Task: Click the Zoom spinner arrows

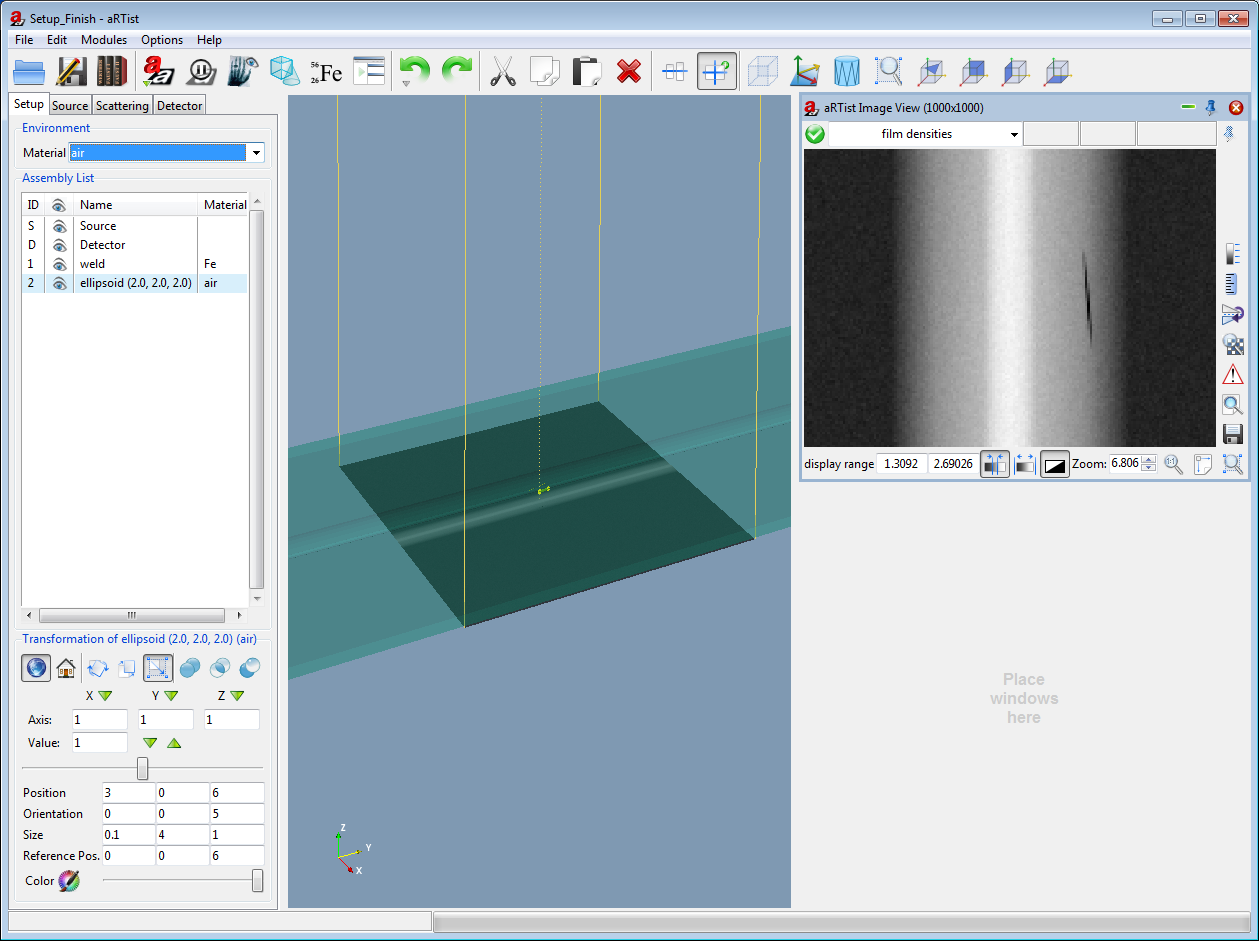Action: pos(1149,464)
